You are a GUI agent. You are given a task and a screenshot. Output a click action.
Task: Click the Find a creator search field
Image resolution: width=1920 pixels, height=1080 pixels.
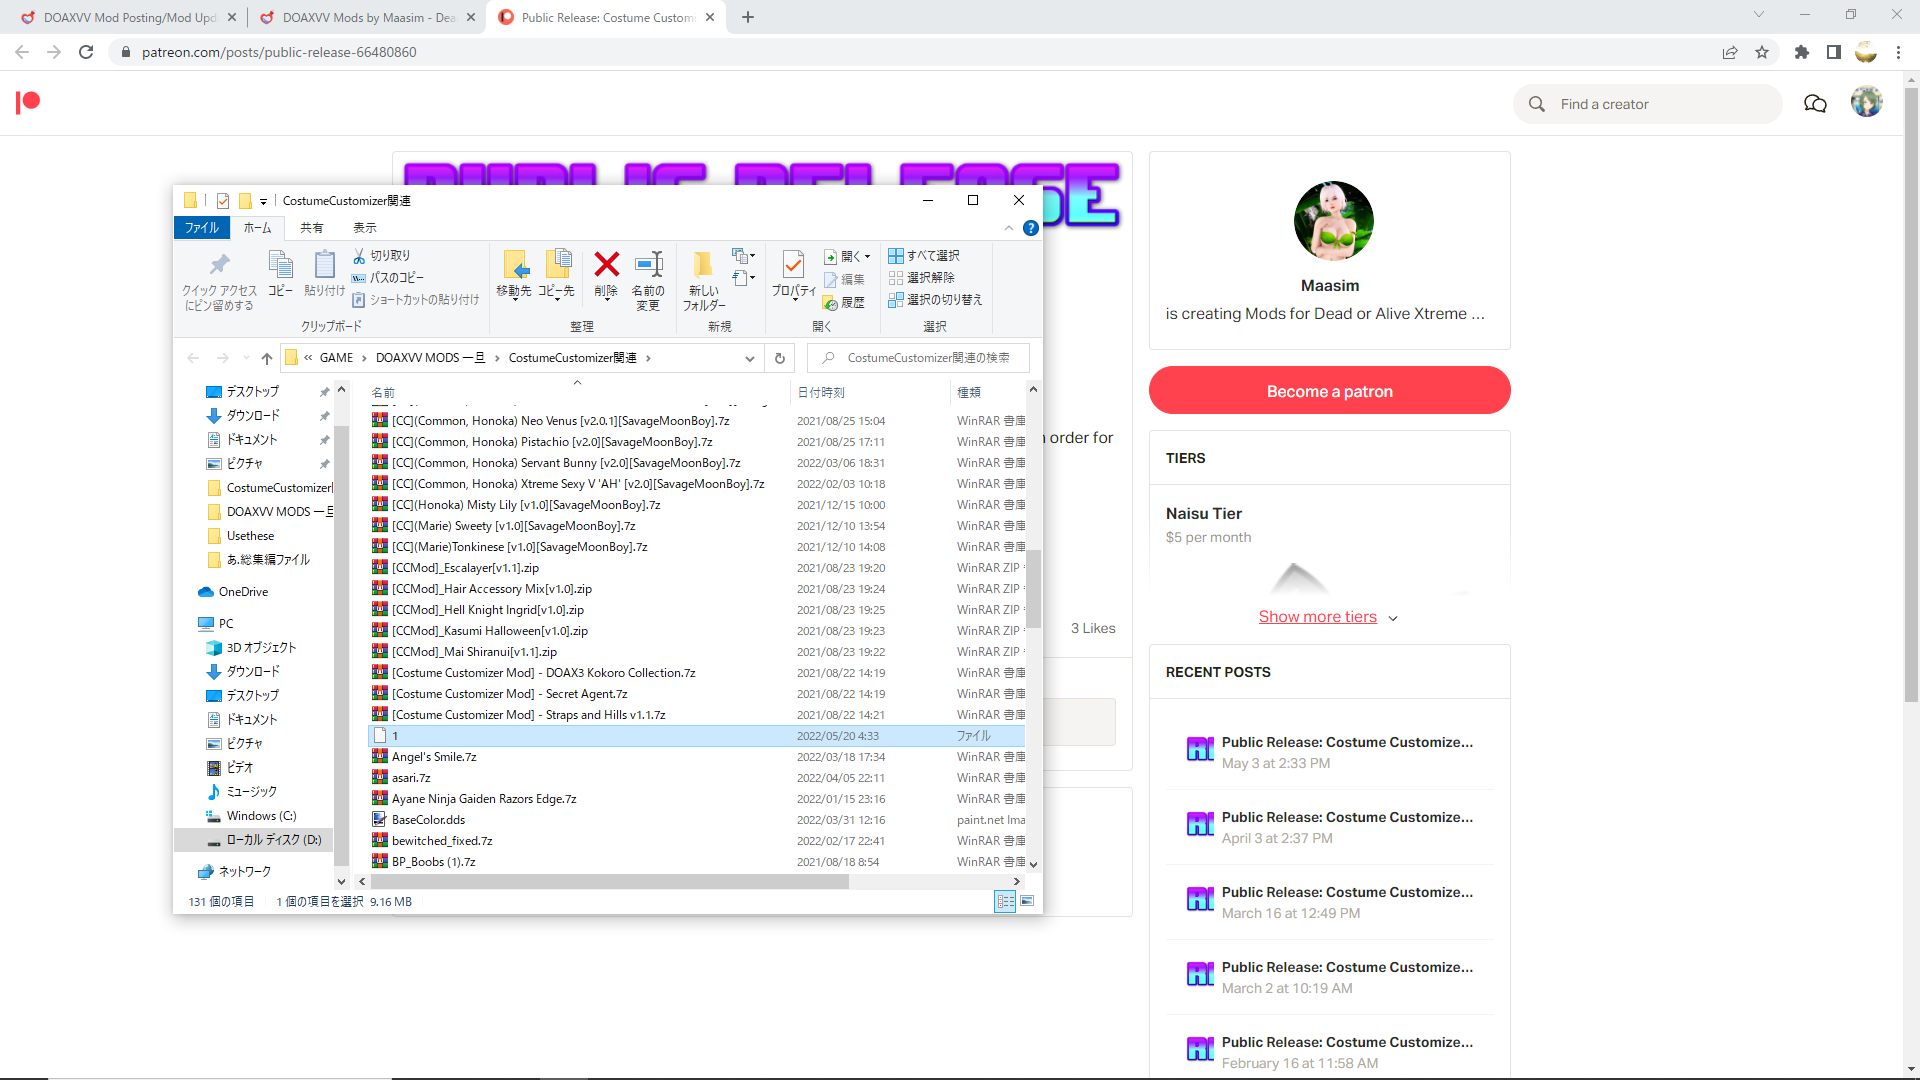pos(1648,104)
